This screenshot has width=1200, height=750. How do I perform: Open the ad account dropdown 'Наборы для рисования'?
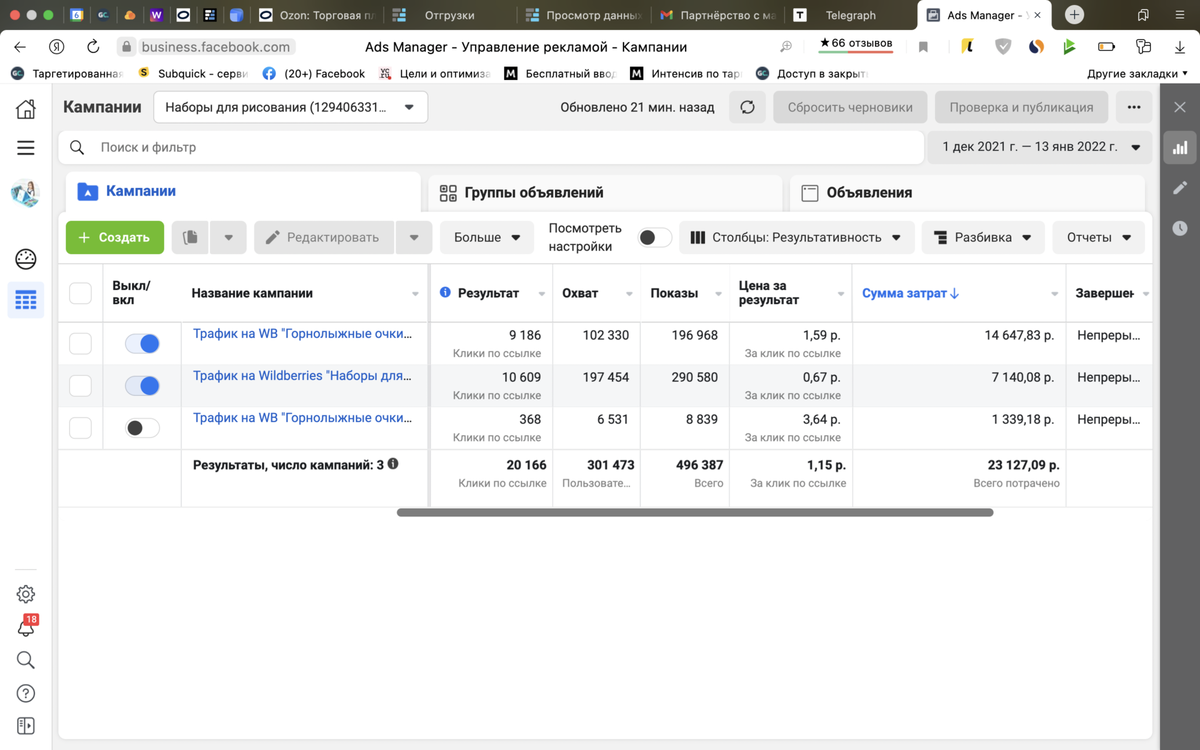tap(290, 107)
